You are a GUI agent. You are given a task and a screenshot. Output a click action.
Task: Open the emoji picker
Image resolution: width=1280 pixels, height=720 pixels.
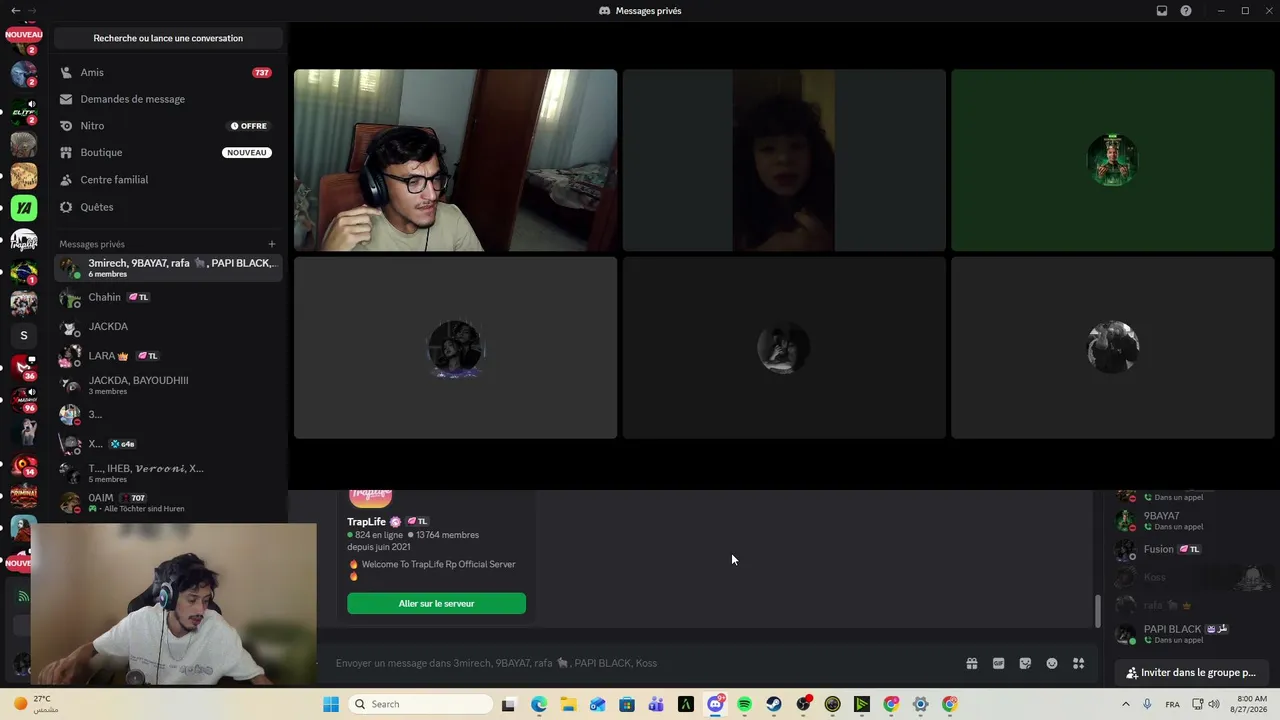click(x=1052, y=663)
